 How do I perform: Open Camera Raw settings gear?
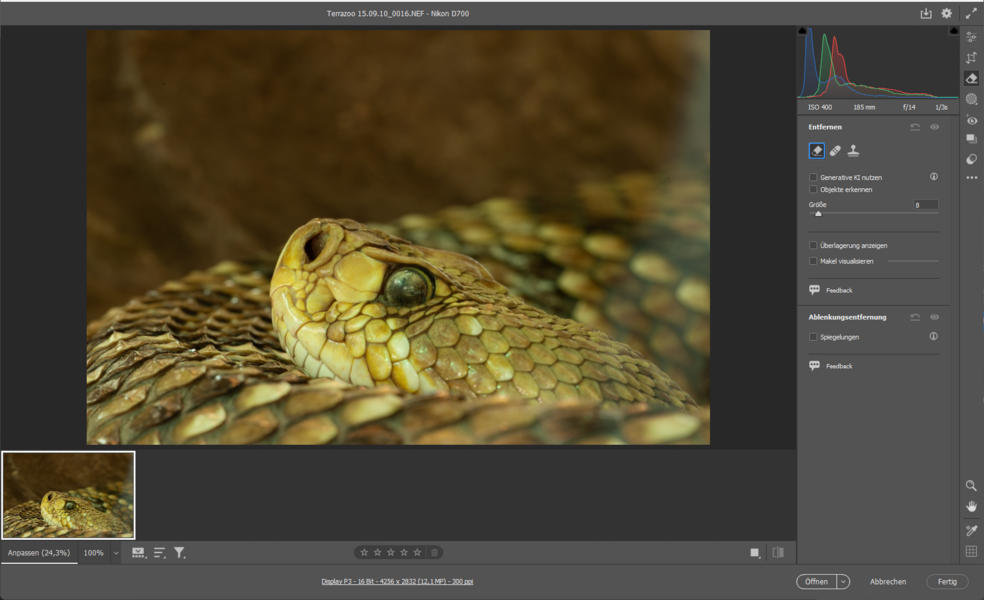(947, 14)
